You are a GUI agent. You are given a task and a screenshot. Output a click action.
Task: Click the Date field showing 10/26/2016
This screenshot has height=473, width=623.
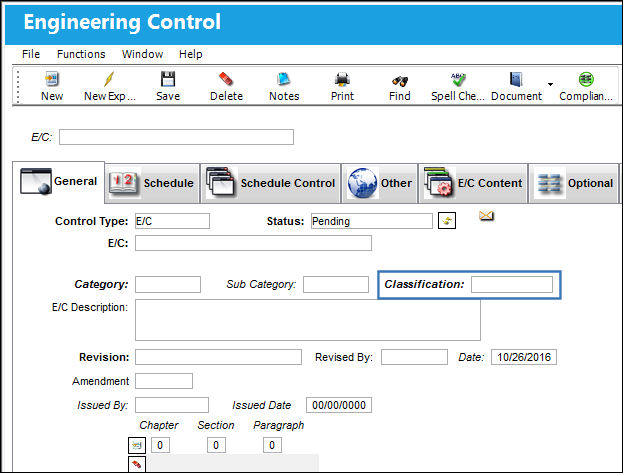(x=524, y=357)
